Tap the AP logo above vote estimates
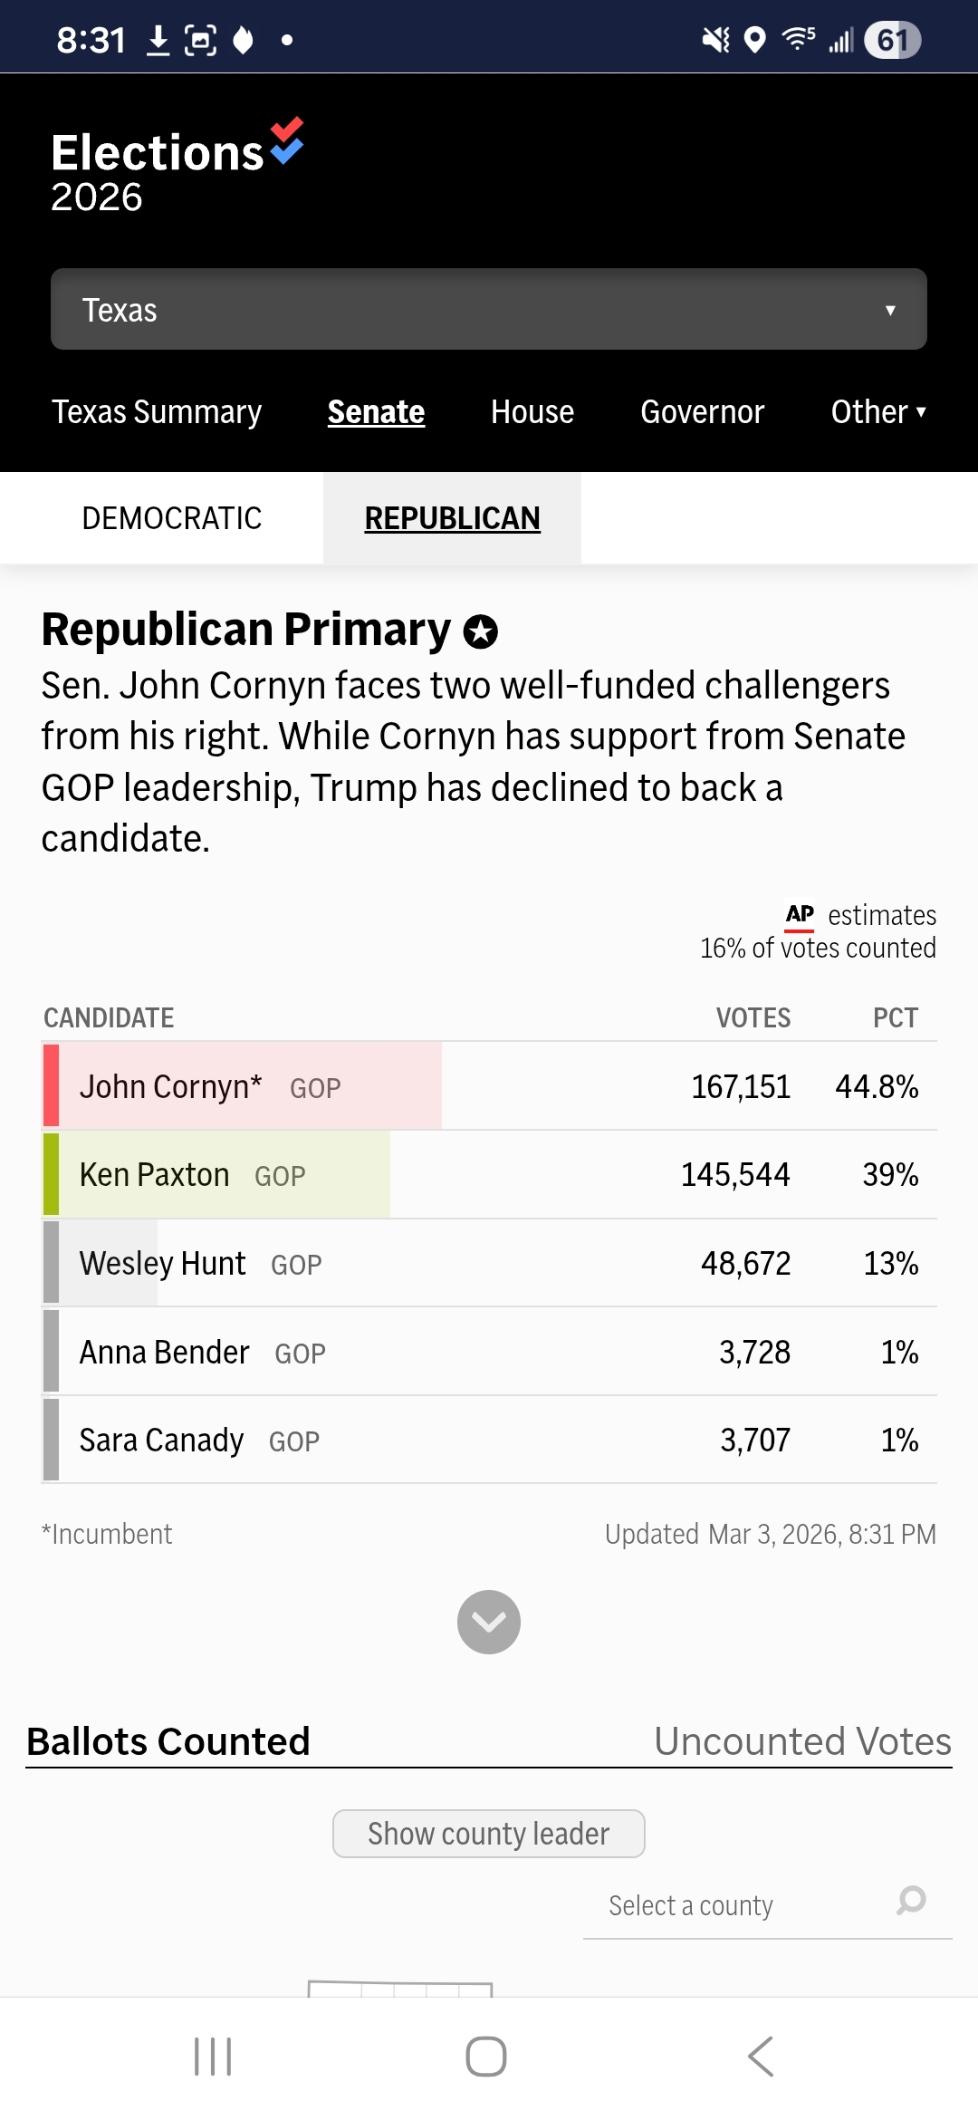978x2120 pixels. tap(800, 915)
